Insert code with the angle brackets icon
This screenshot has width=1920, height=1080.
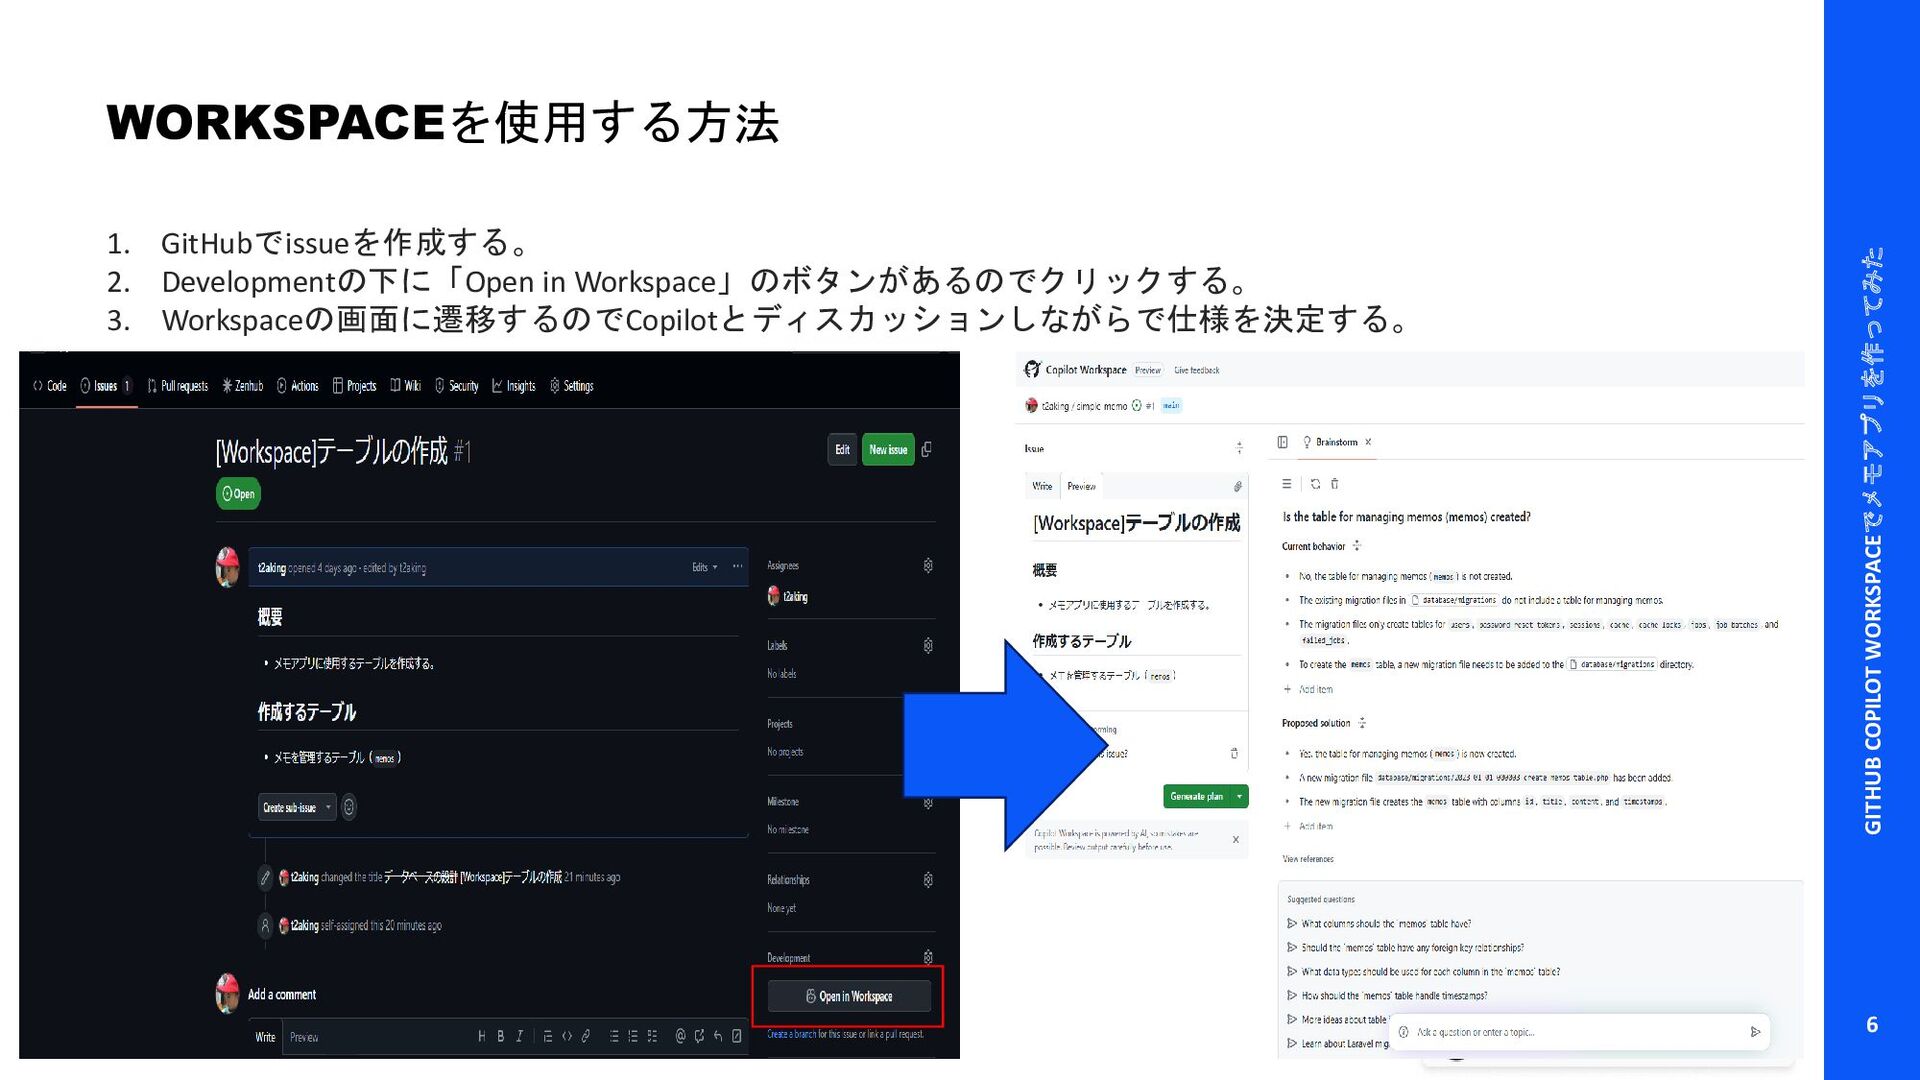point(567,1036)
